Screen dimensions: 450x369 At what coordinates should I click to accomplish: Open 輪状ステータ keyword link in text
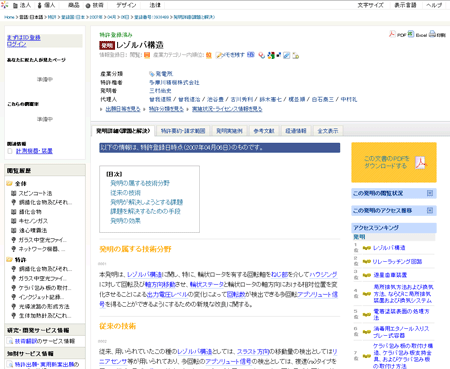pyautogui.click(x=206, y=285)
